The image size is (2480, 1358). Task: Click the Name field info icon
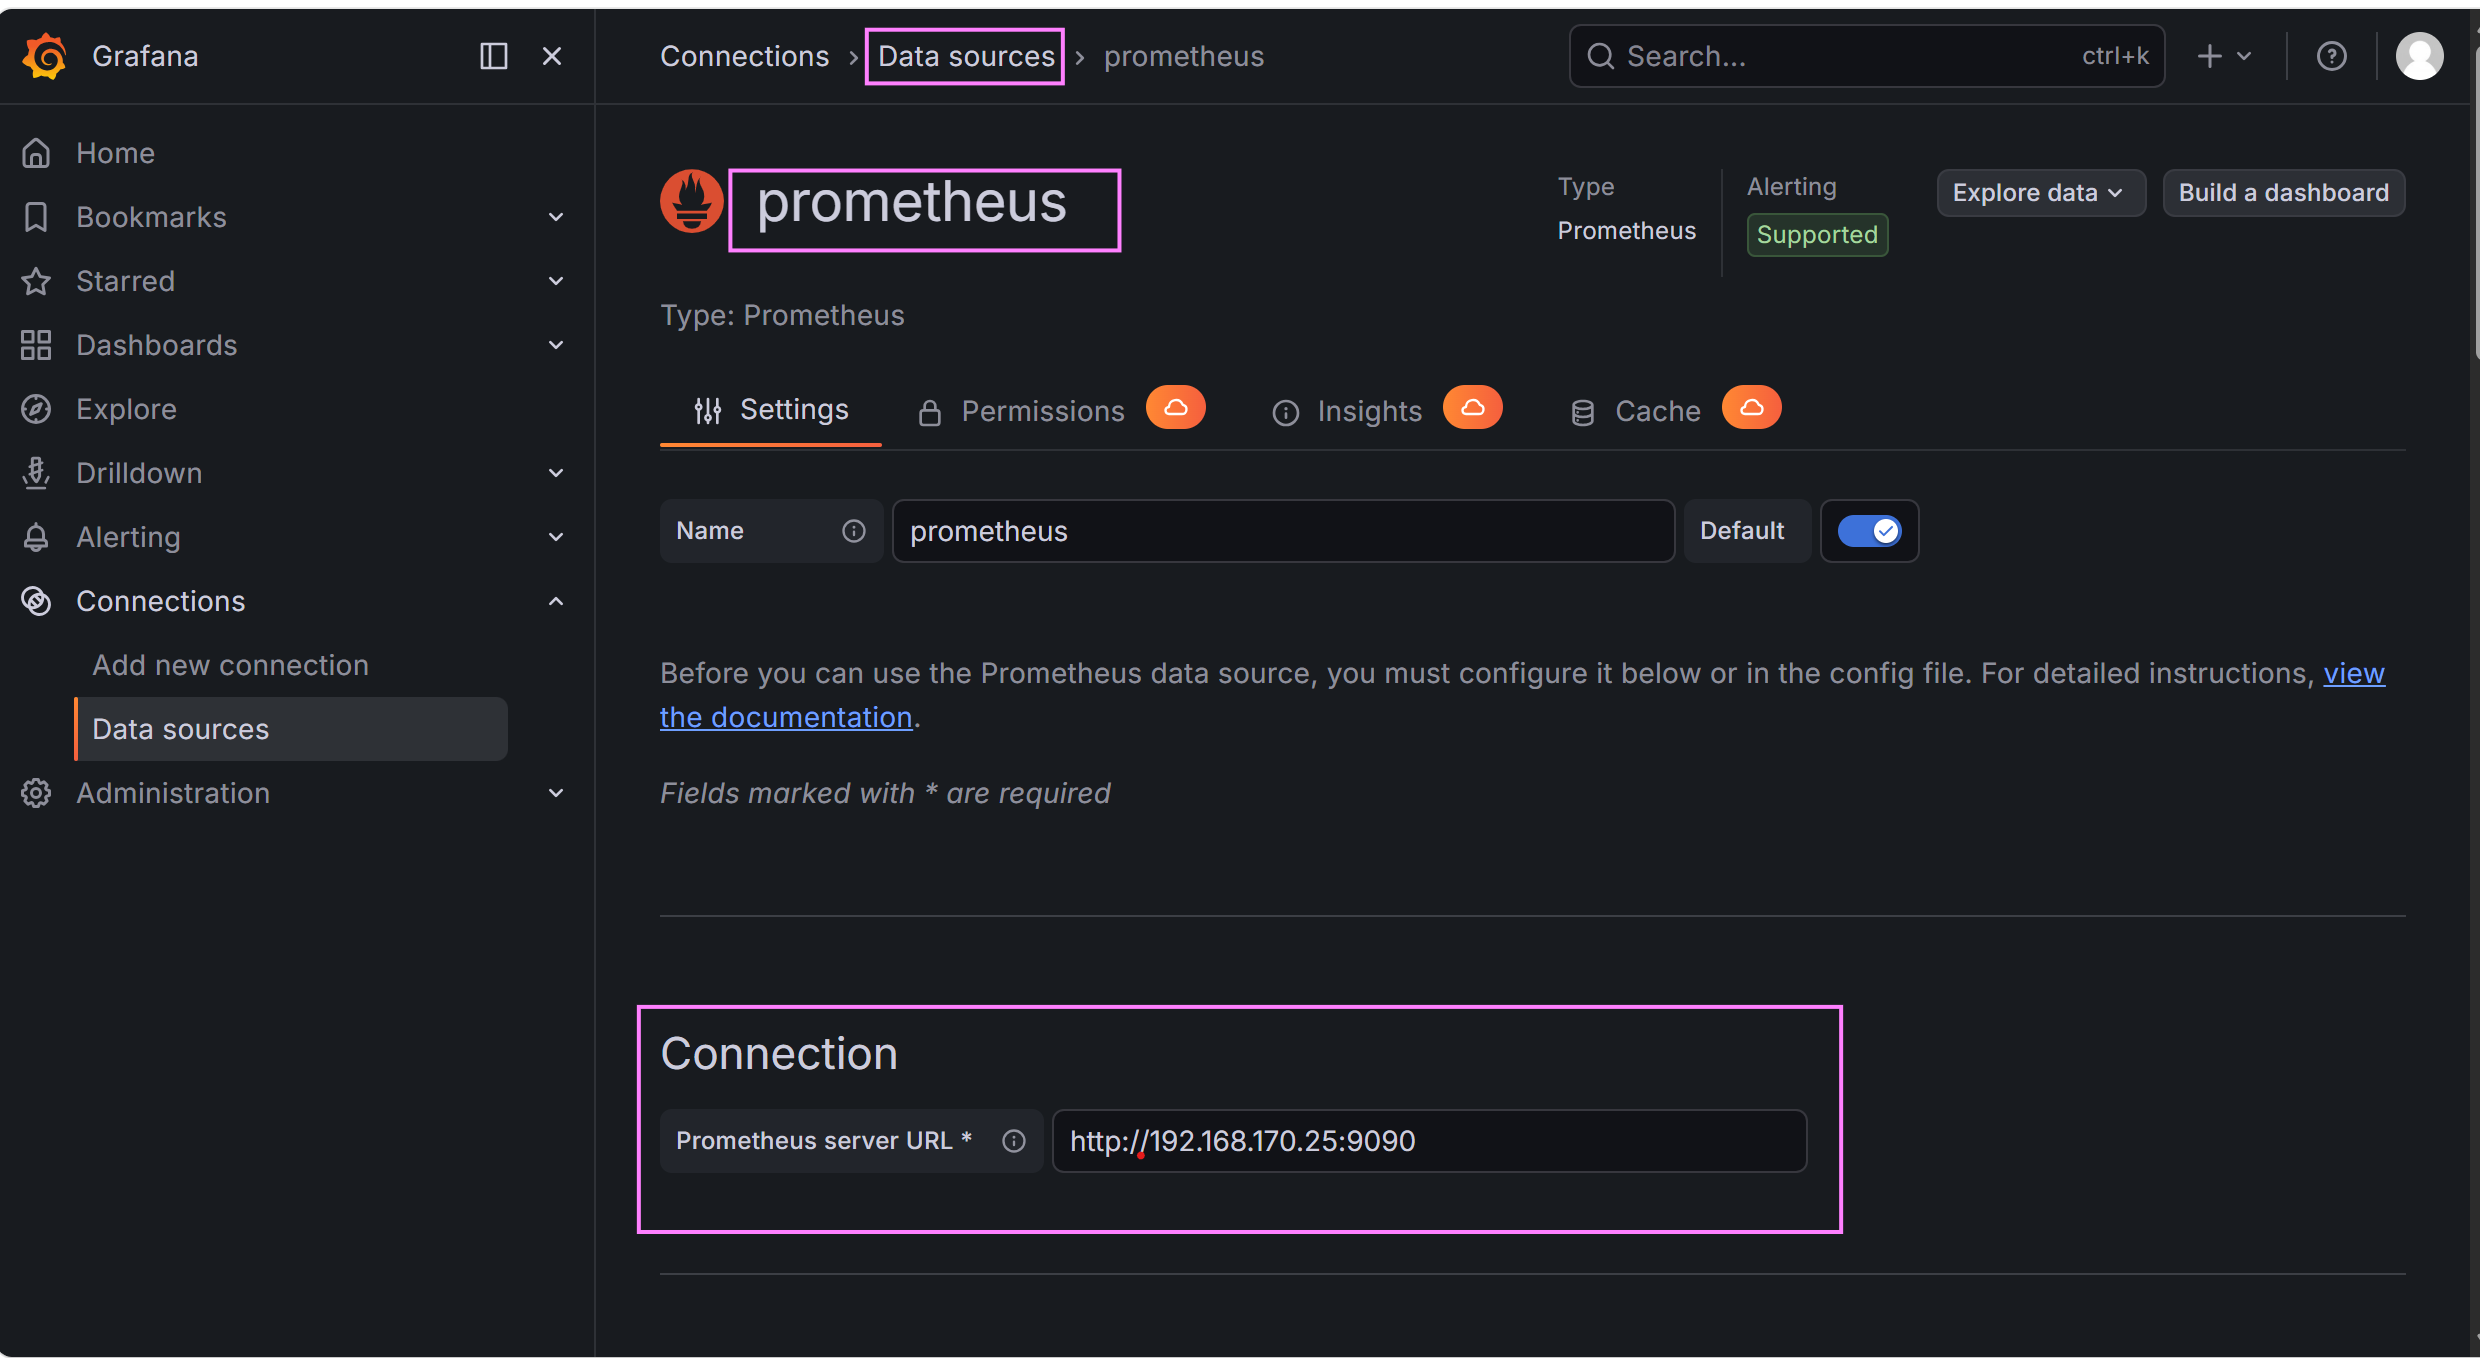pyautogui.click(x=853, y=531)
